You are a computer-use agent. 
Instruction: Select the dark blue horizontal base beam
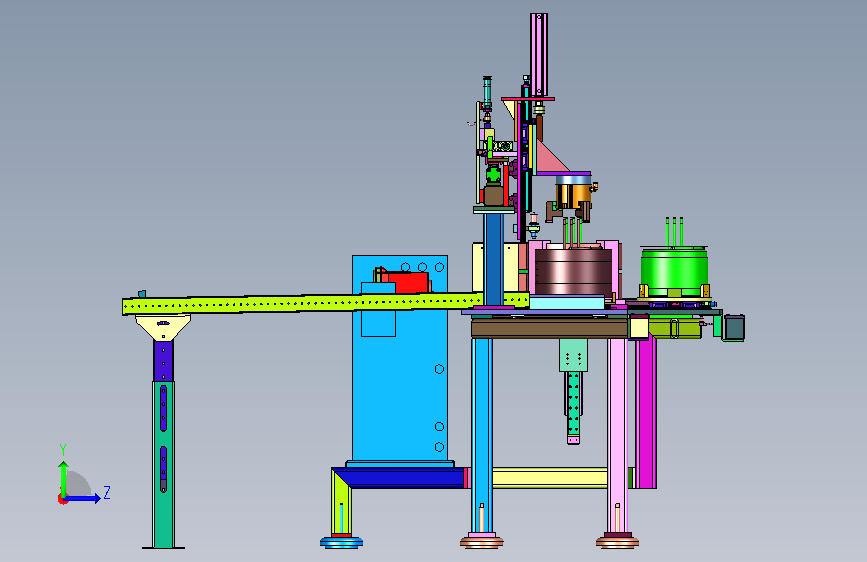pyautogui.click(x=401, y=477)
